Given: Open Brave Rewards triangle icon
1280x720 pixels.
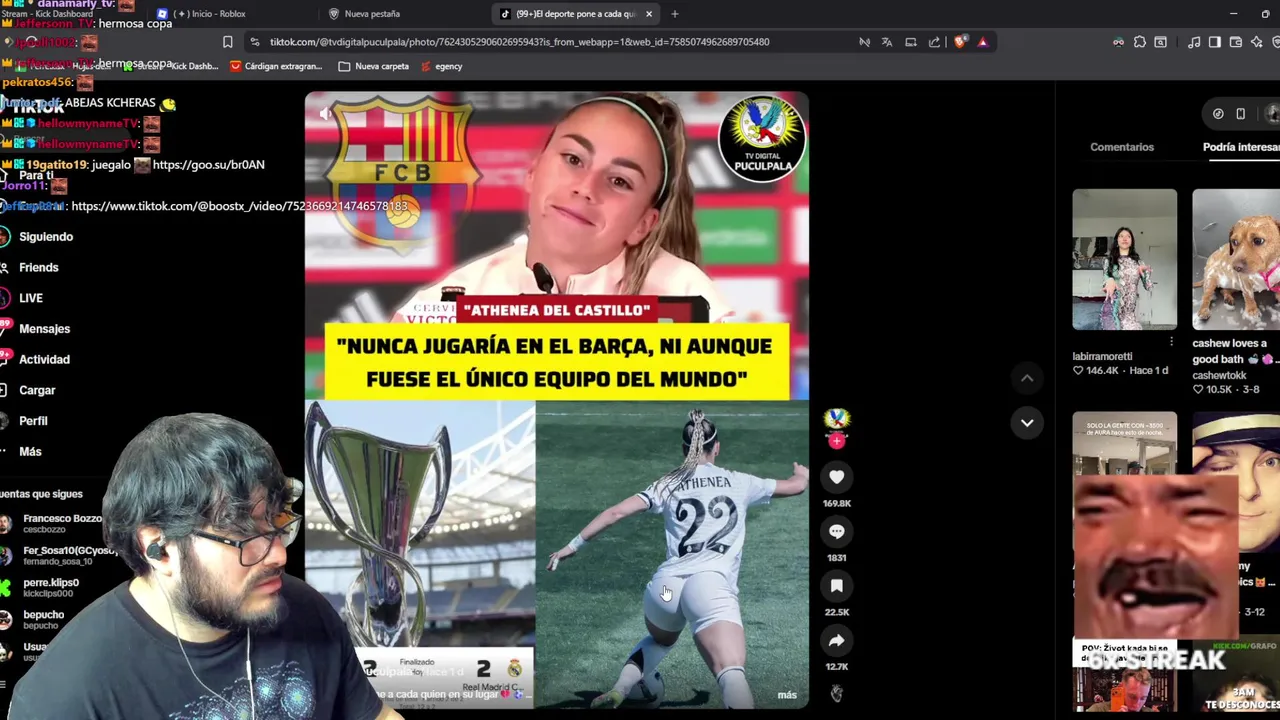Looking at the screenshot, I should pyautogui.click(x=983, y=42).
